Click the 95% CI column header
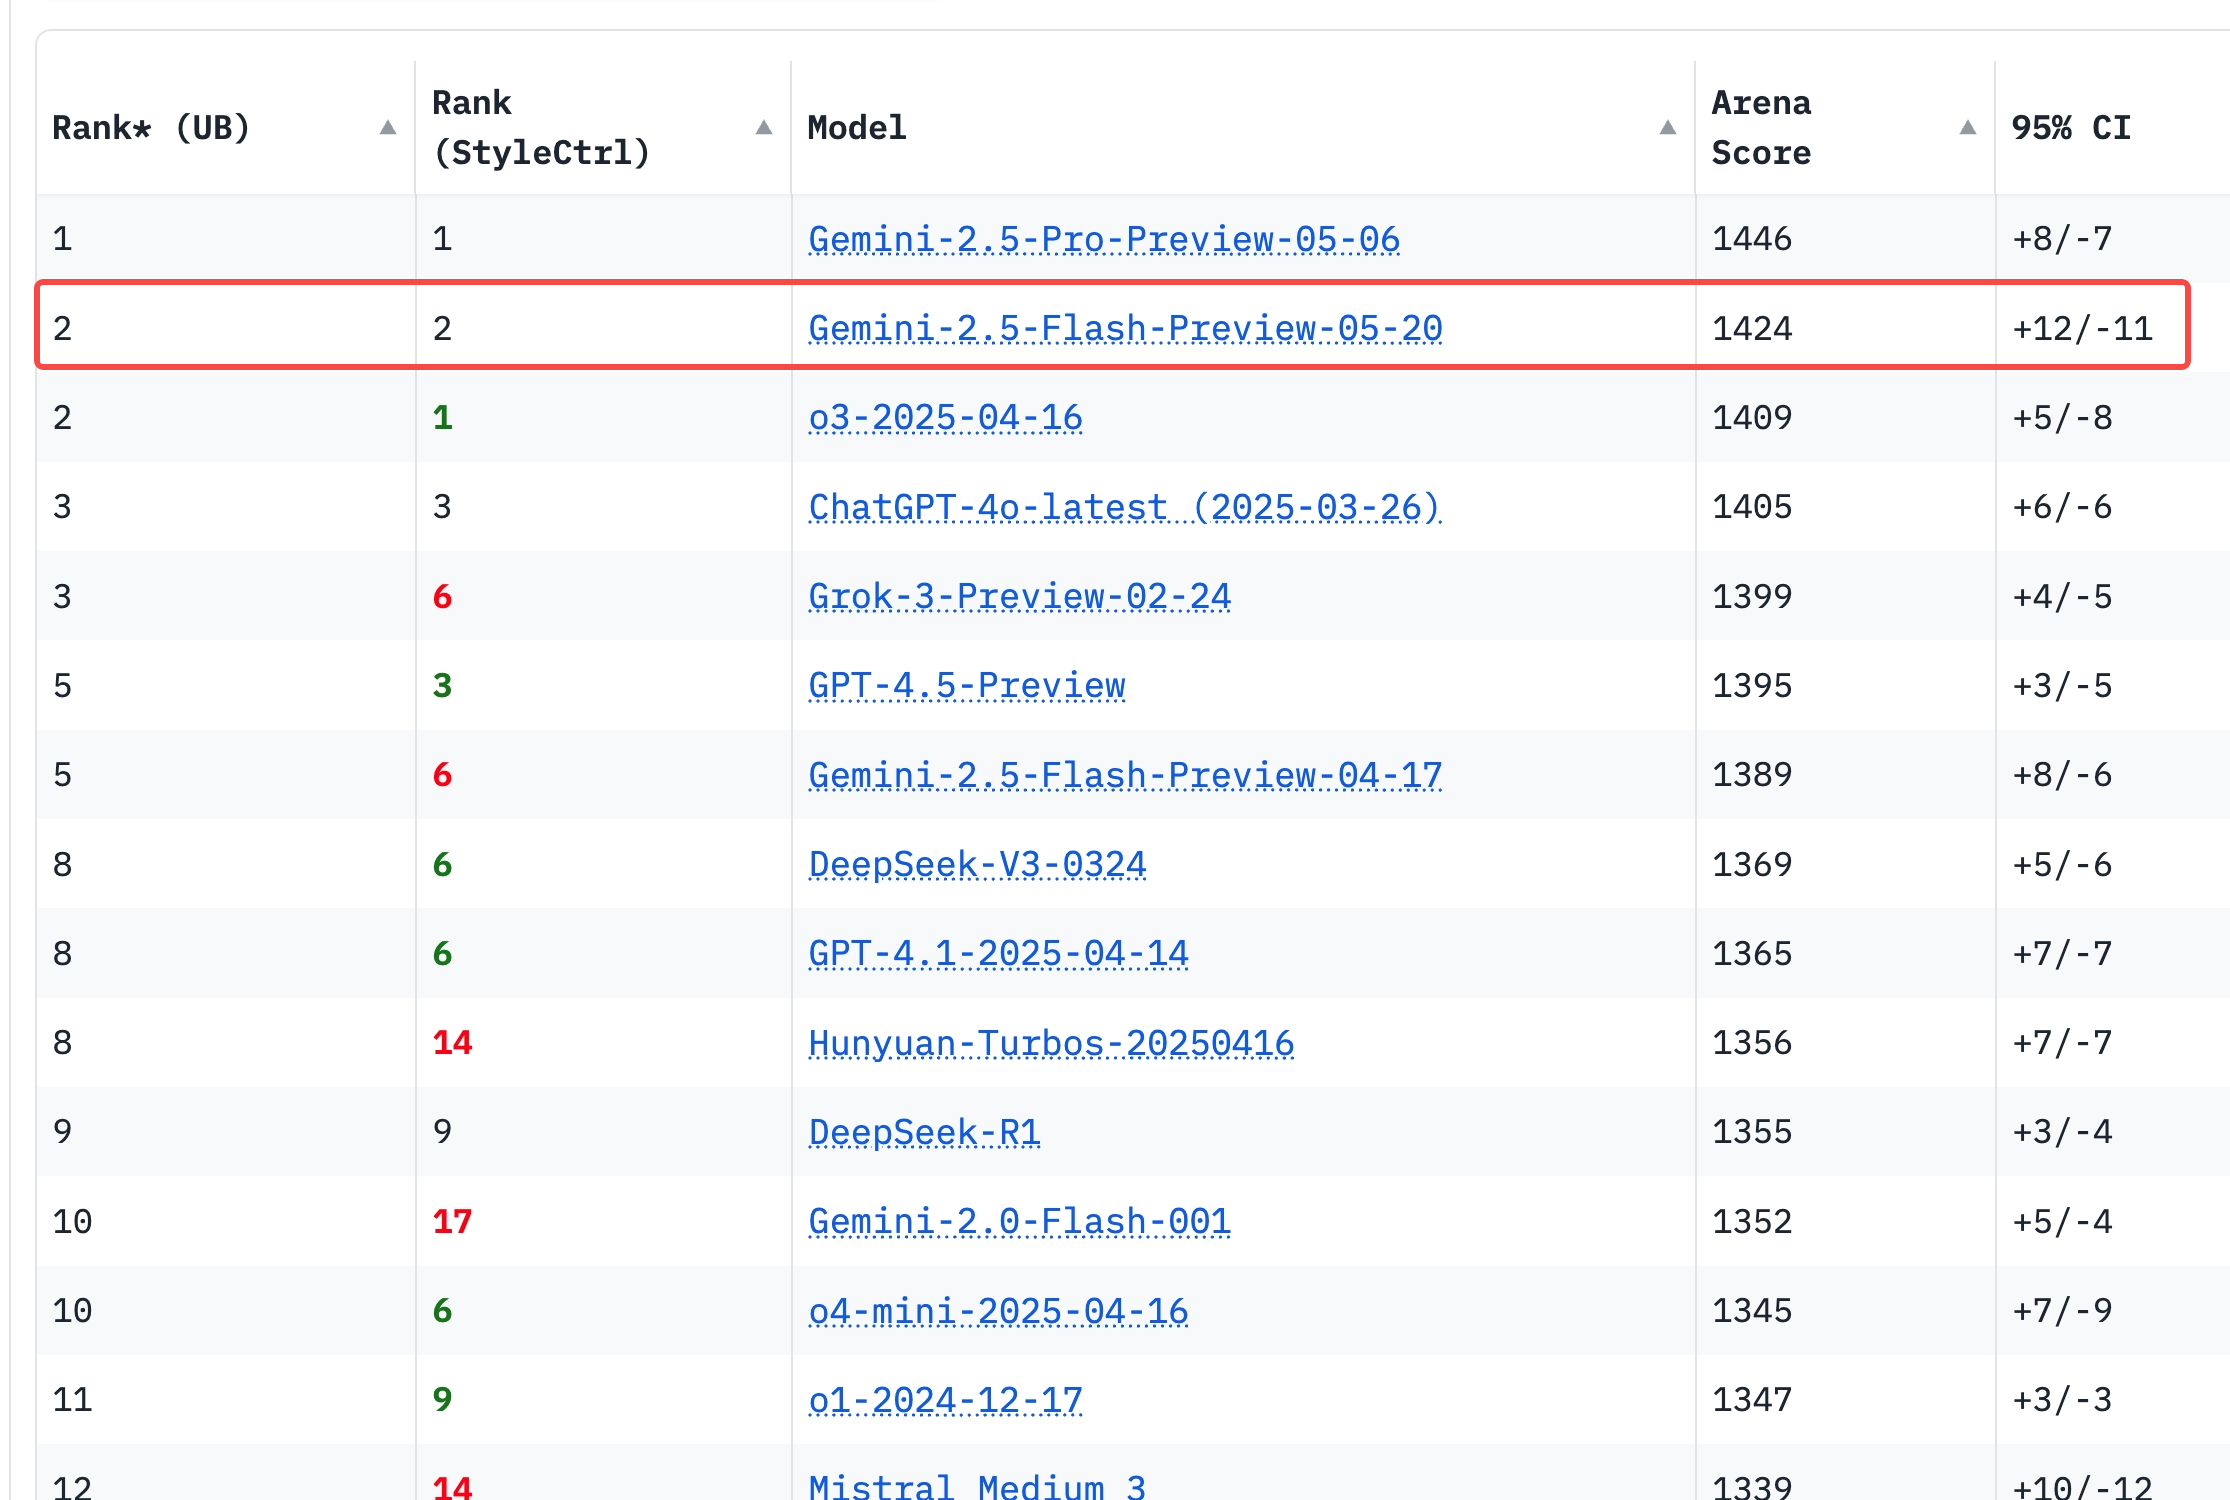The image size is (2230, 1500). [2071, 128]
